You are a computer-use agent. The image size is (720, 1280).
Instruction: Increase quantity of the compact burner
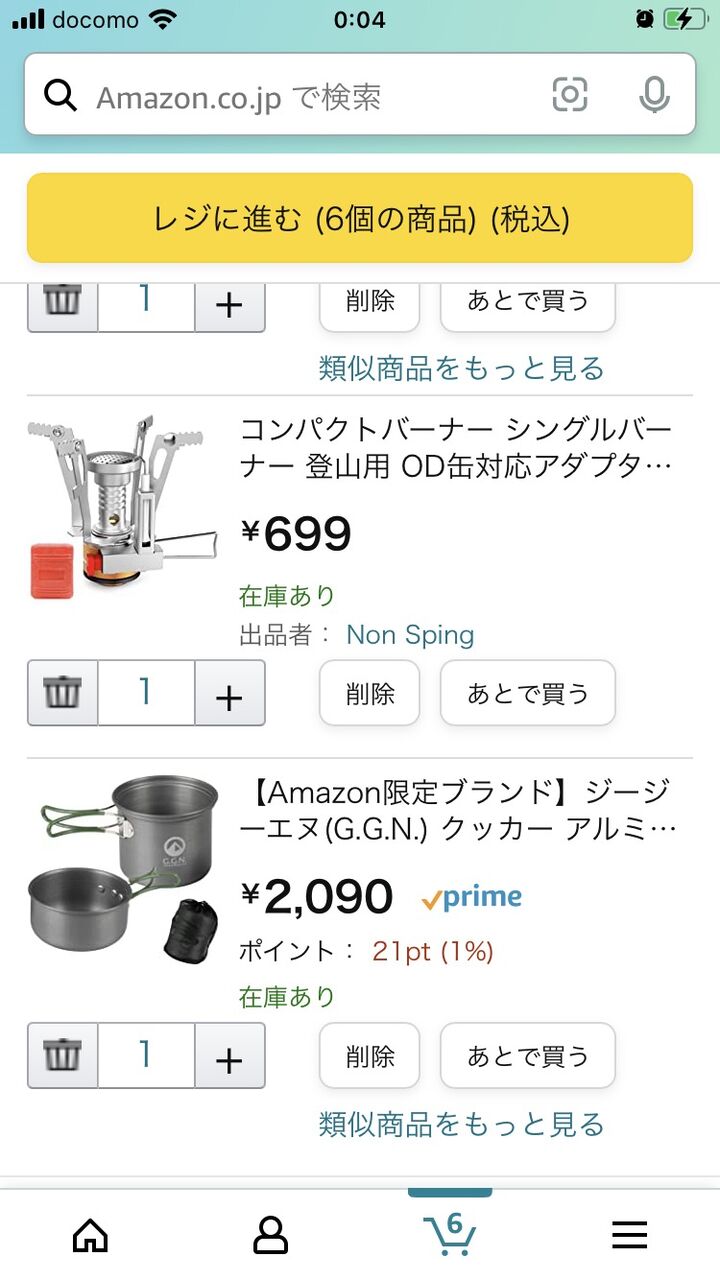(x=230, y=693)
